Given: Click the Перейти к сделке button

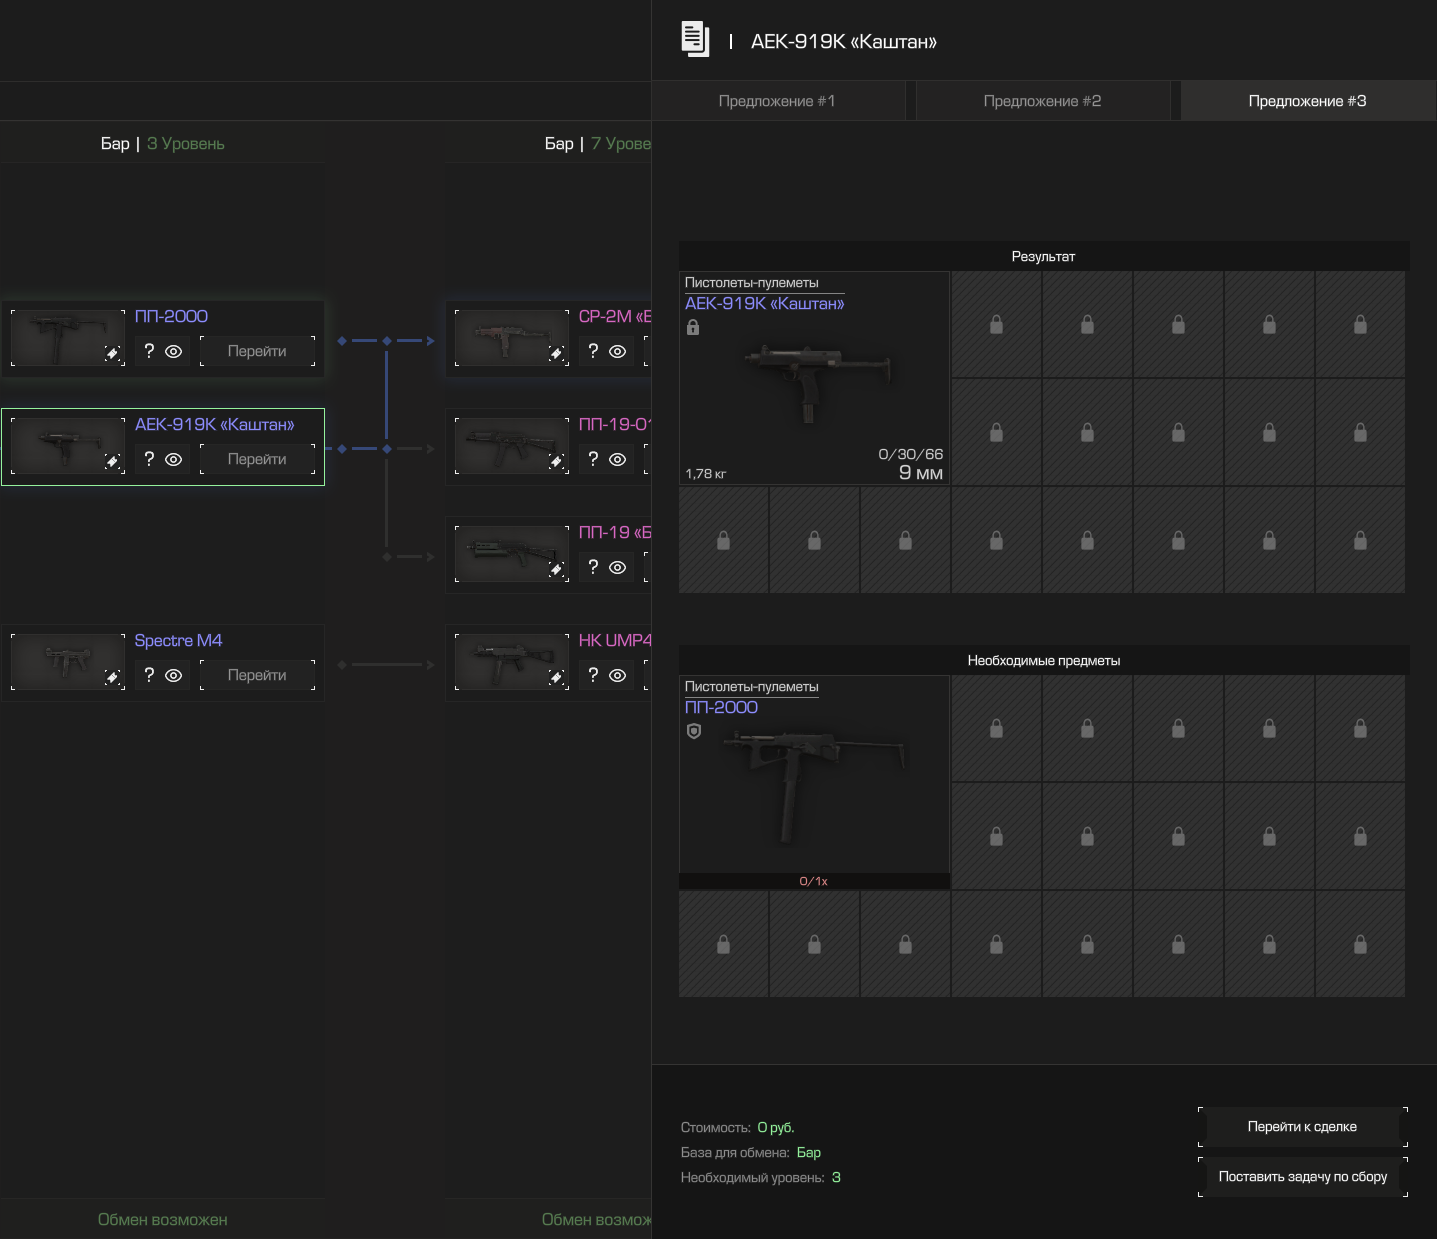Looking at the screenshot, I should (x=1302, y=1127).
